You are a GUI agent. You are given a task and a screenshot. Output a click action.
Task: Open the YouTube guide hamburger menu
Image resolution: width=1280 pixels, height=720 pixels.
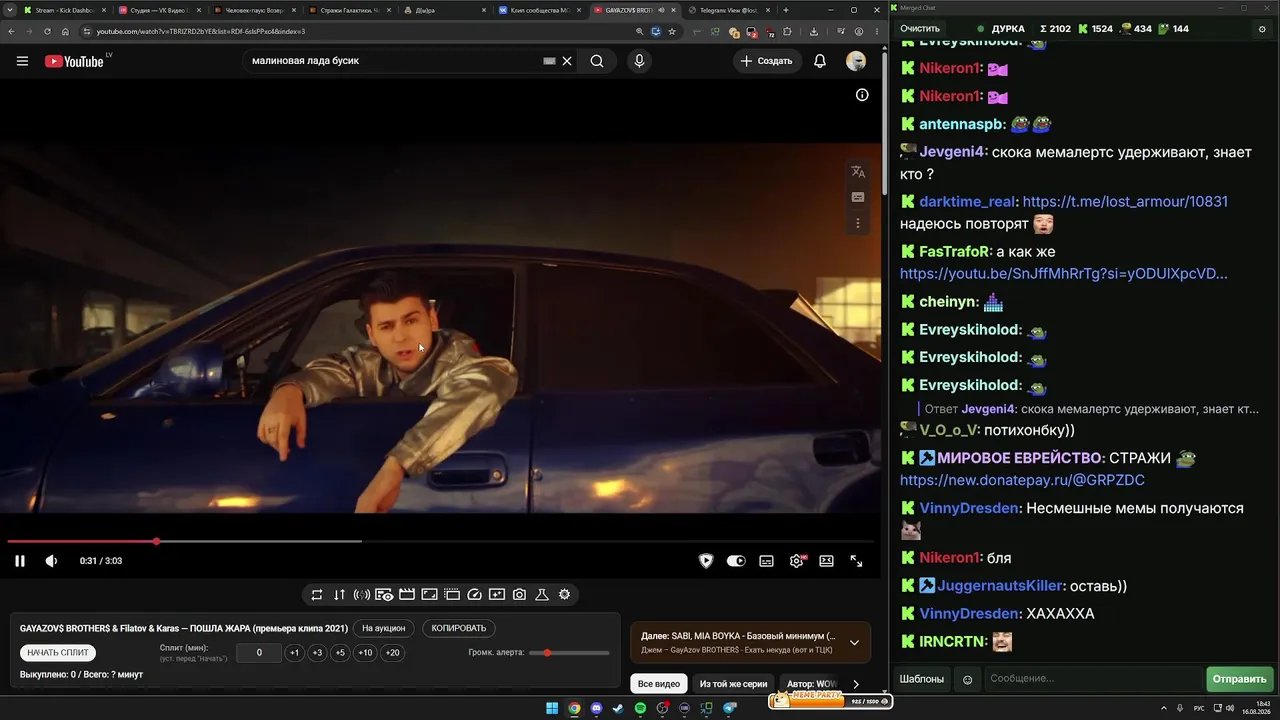point(22,61)
